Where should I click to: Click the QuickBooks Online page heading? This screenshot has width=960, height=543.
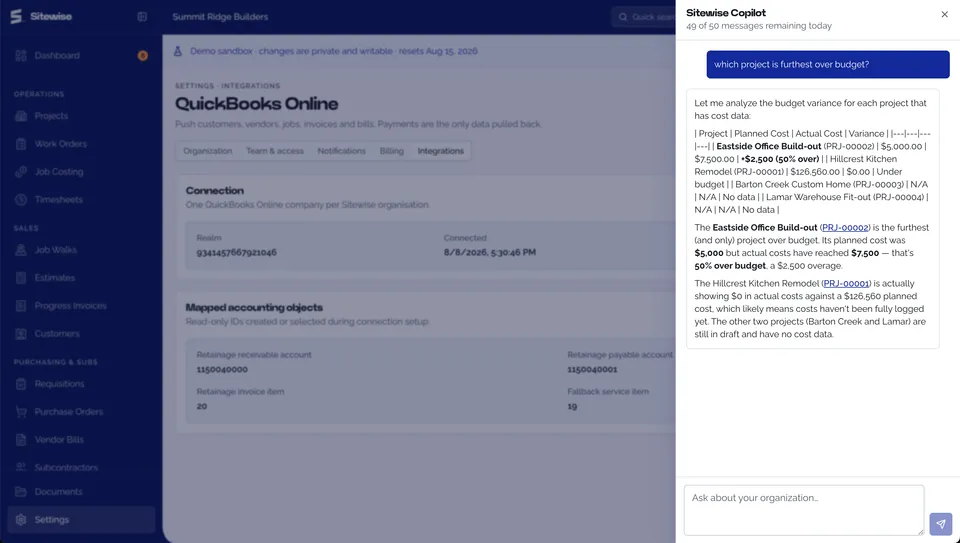(x=257, y=104)
